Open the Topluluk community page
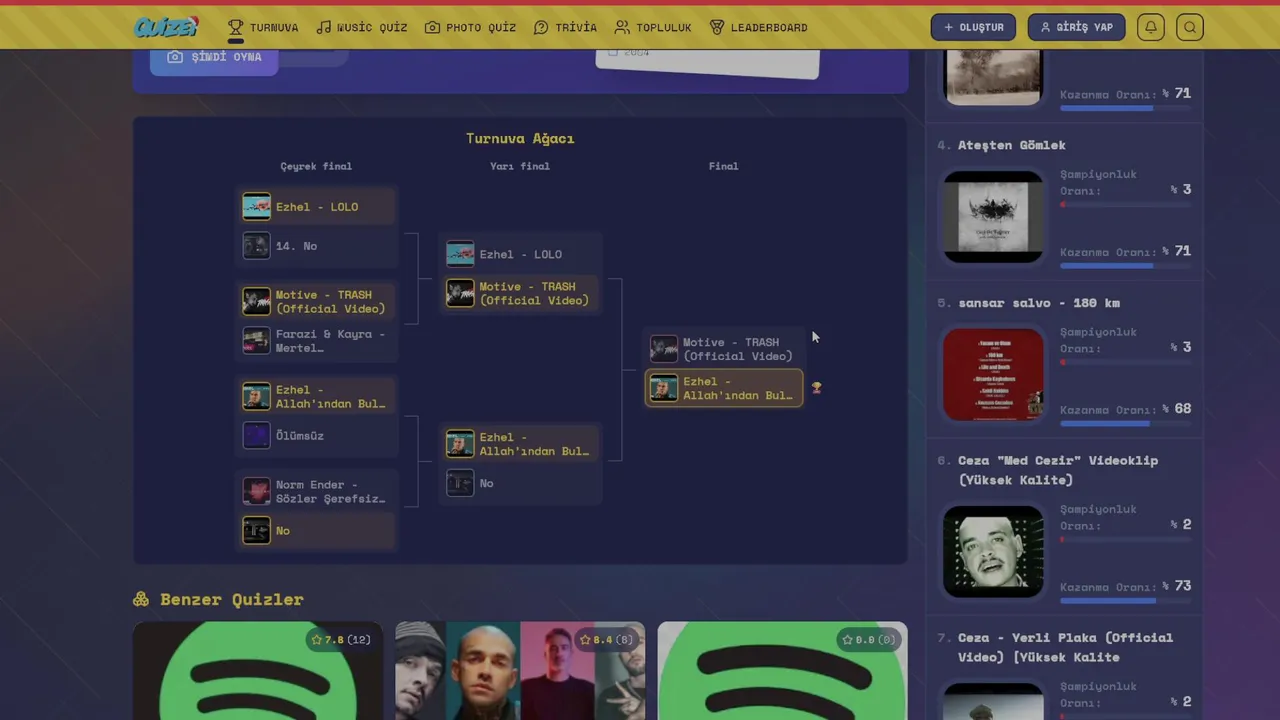This screenshot has height=720, width=1280. pyautogui.click(x=653, y=27)
